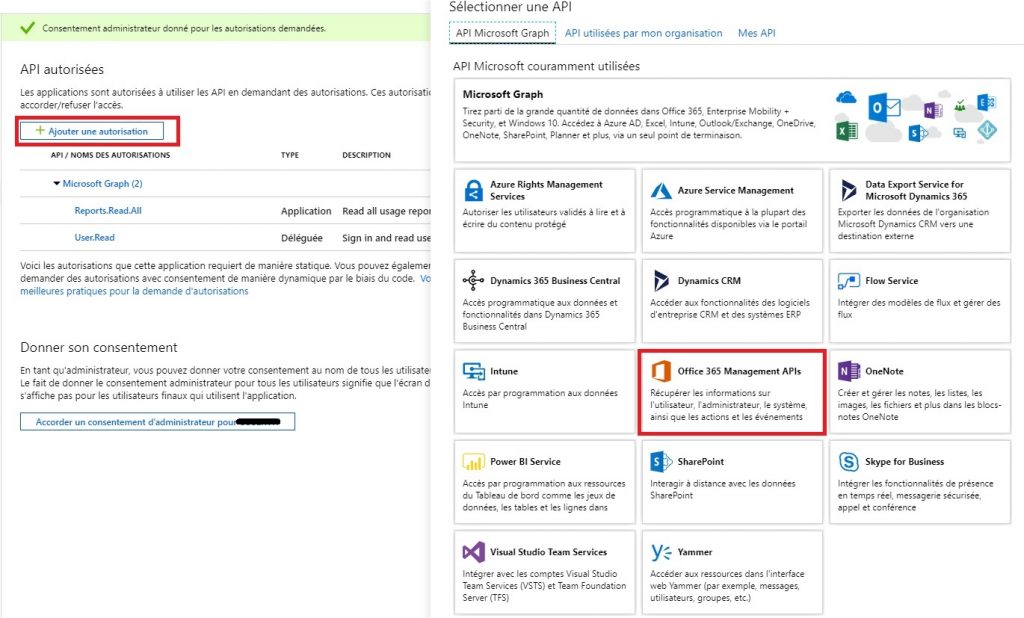This screenshot has height=618, width=1024.
Task: Click the Yammer icon
Action: click(x=661, y=552)
